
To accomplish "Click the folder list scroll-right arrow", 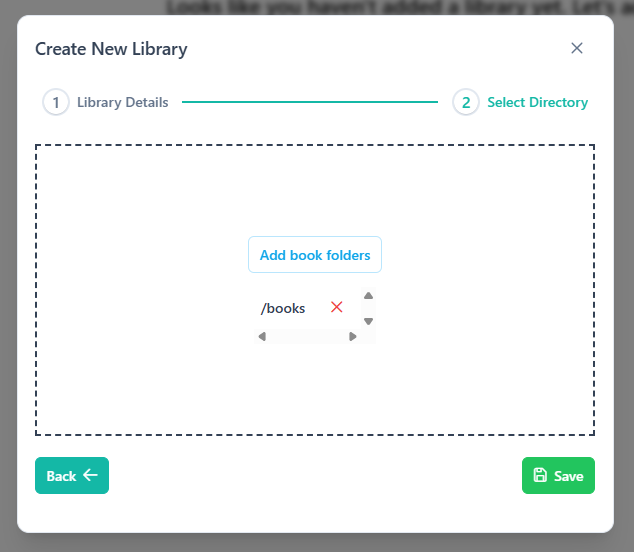I will coord(353,336).
